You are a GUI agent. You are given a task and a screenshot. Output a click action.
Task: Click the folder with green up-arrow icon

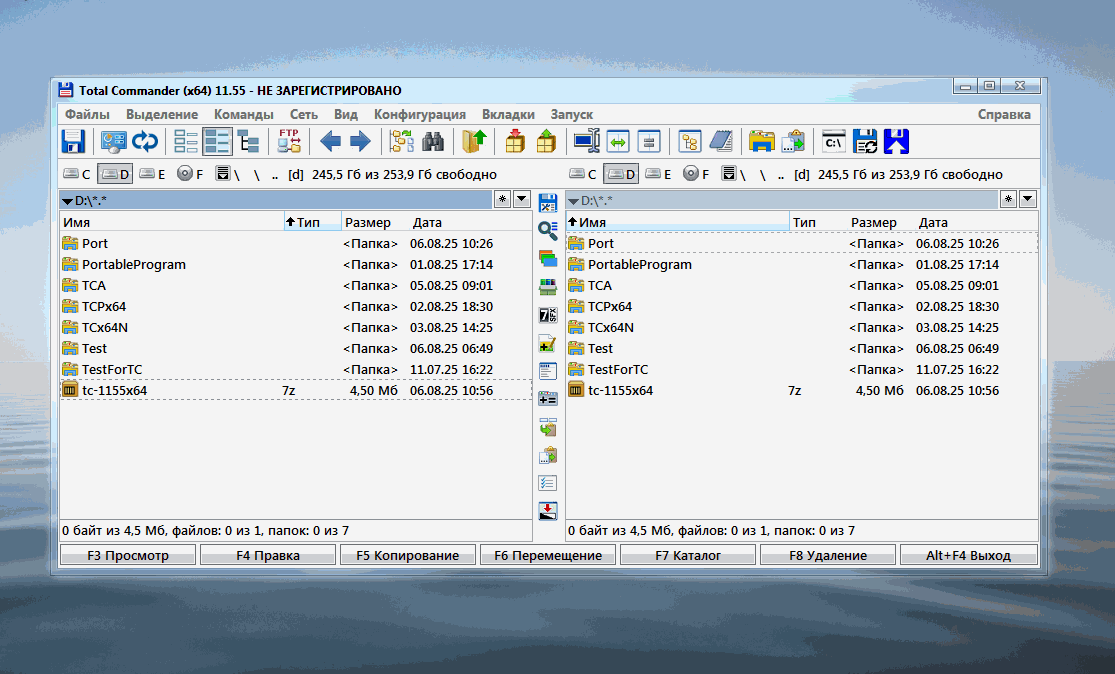tap(474, 141)
